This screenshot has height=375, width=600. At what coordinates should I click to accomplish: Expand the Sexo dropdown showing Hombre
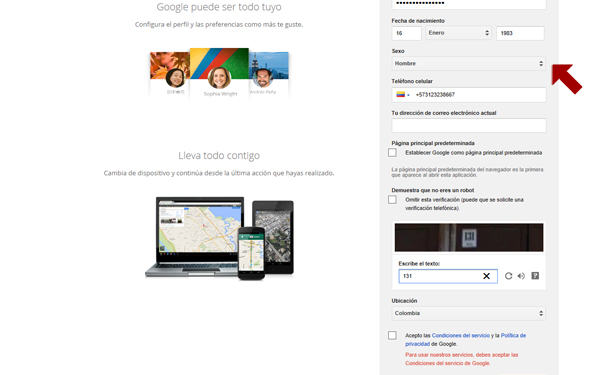point(469,64)
